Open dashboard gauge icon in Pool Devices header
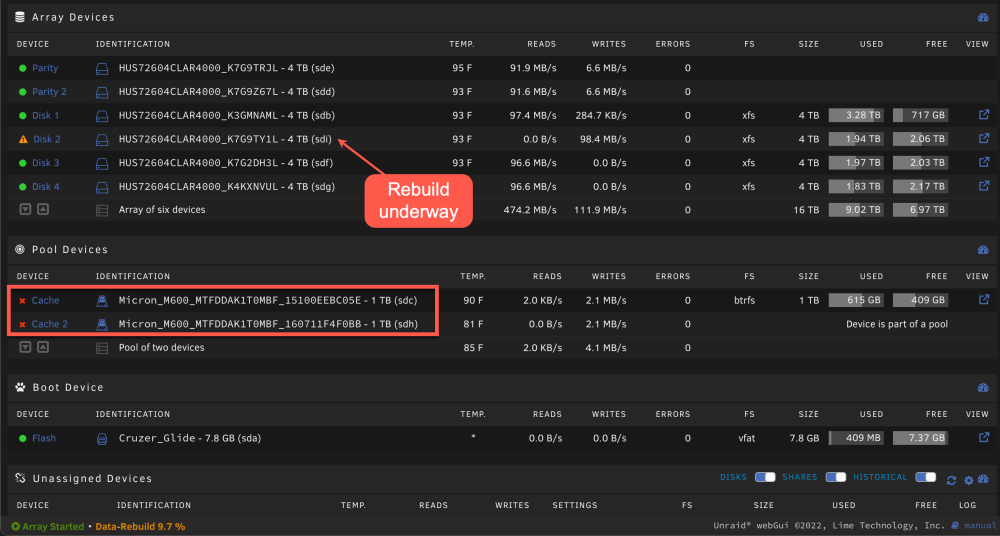The image size is (1000, 536). (983, 250)
